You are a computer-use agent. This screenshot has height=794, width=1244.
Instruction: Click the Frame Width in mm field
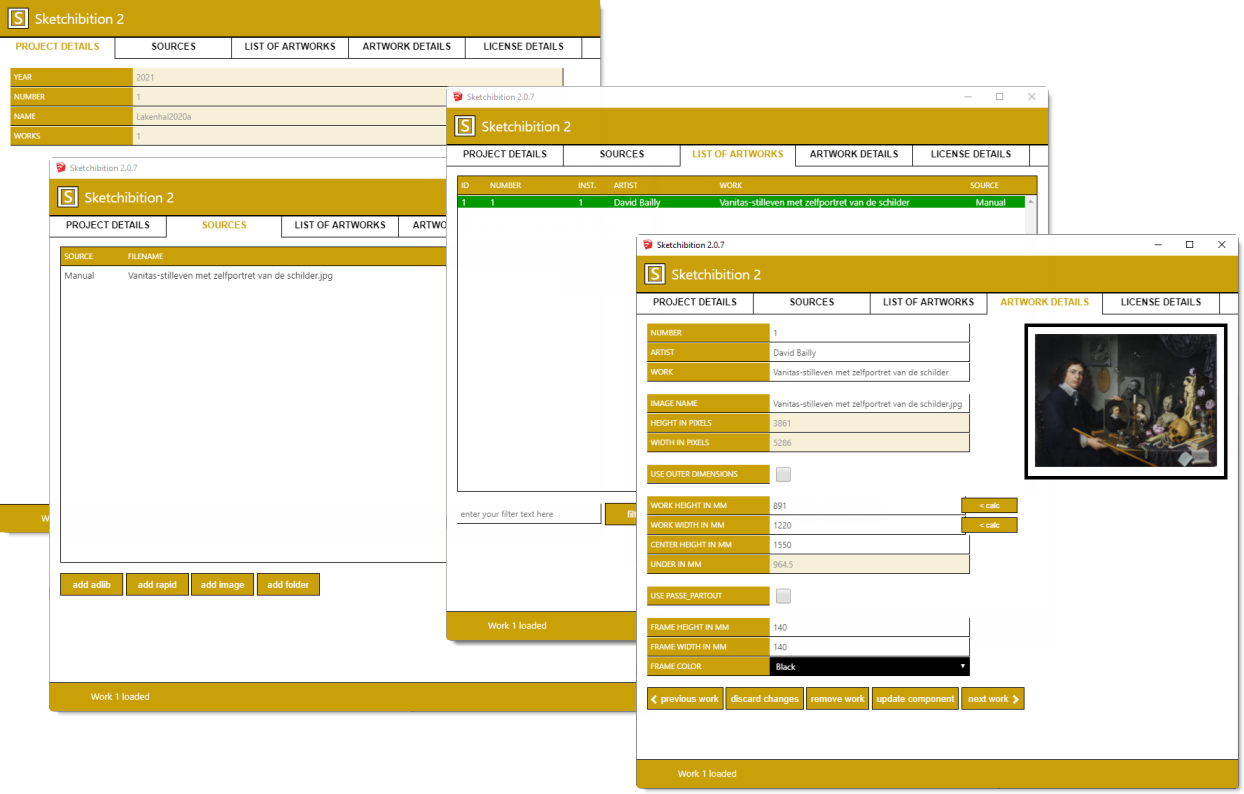(869, 647)
